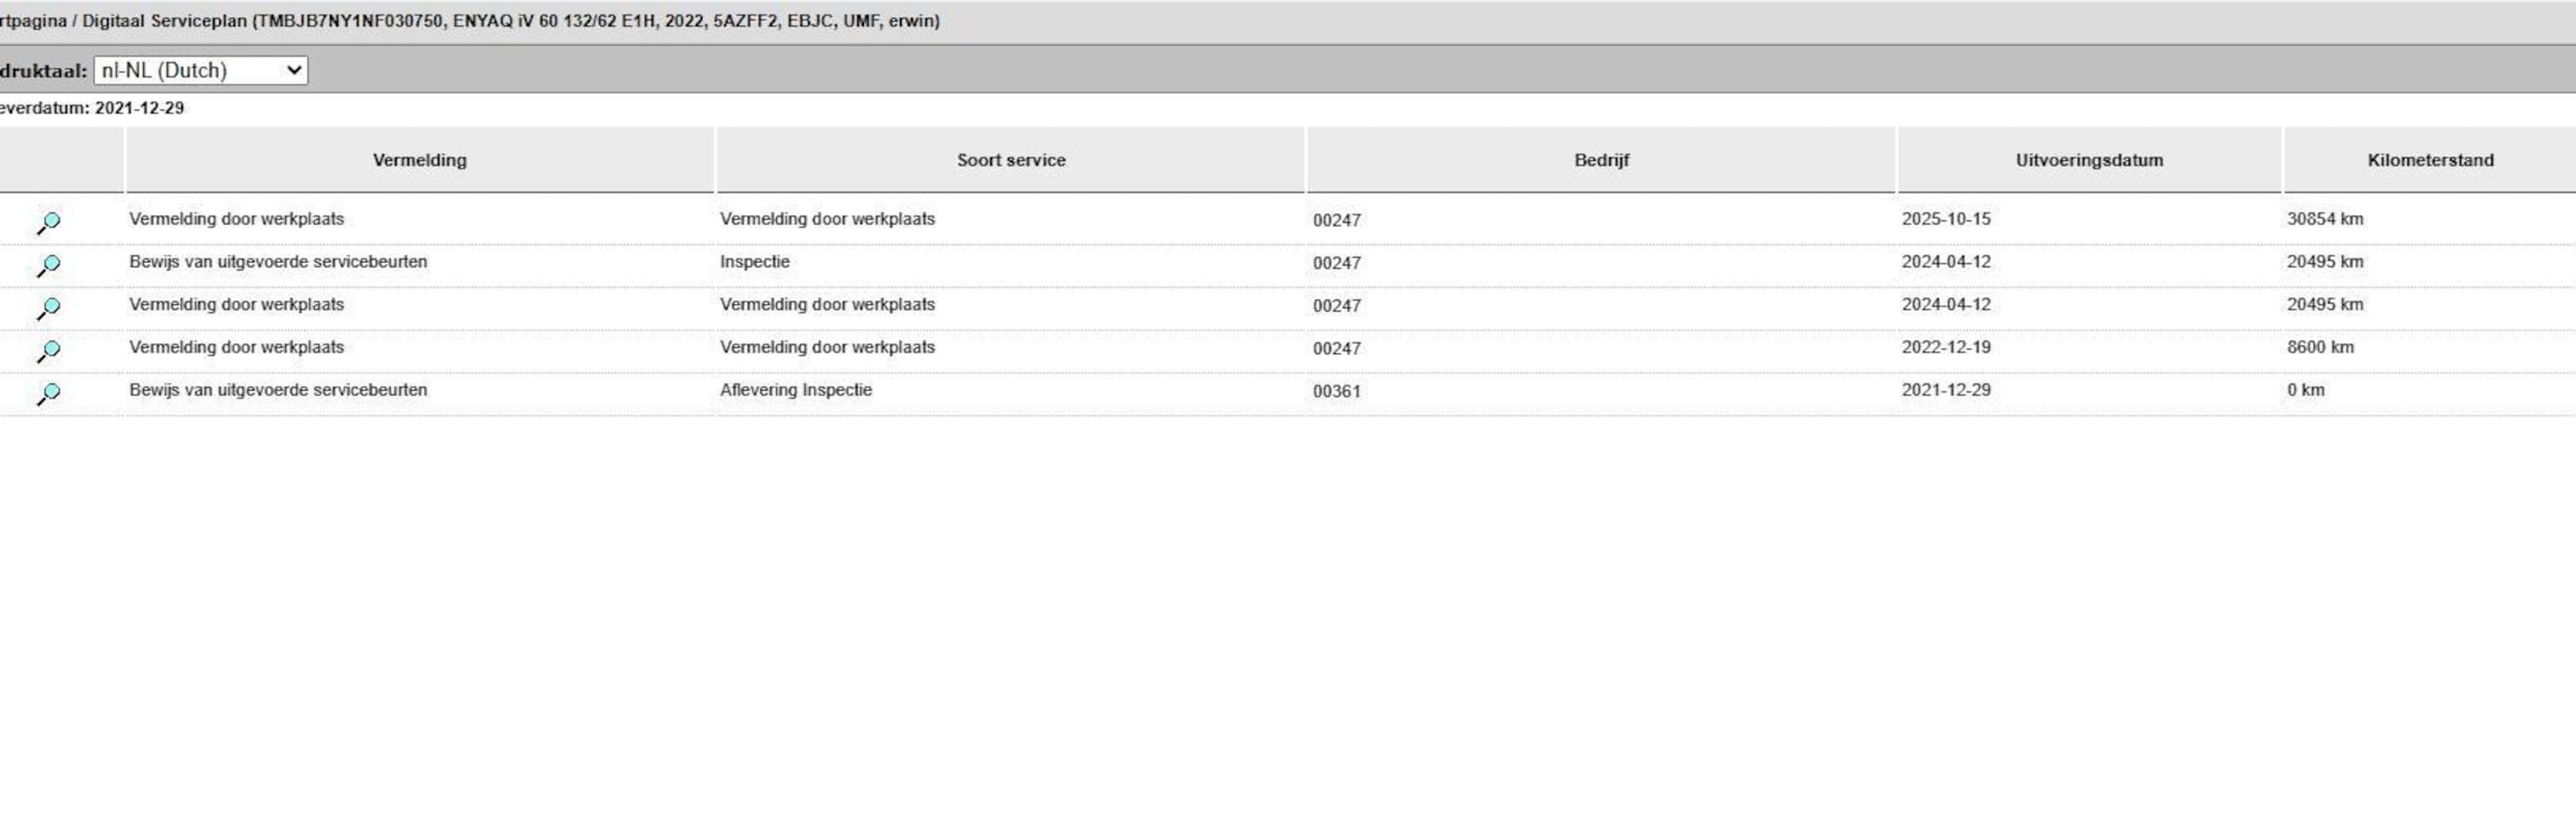Open magnifier for the 8600 km entry
The width and height of the screenshot is (2576, 817).
click(x=48, y=351)
